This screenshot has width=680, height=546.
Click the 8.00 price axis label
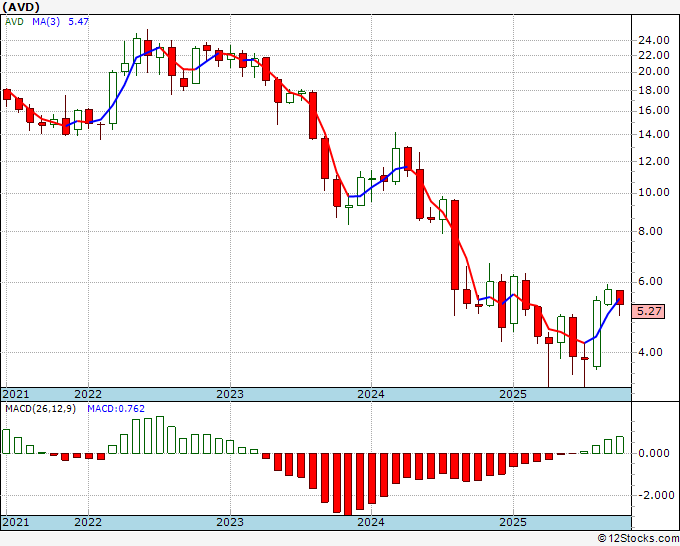tap(651, 232)
